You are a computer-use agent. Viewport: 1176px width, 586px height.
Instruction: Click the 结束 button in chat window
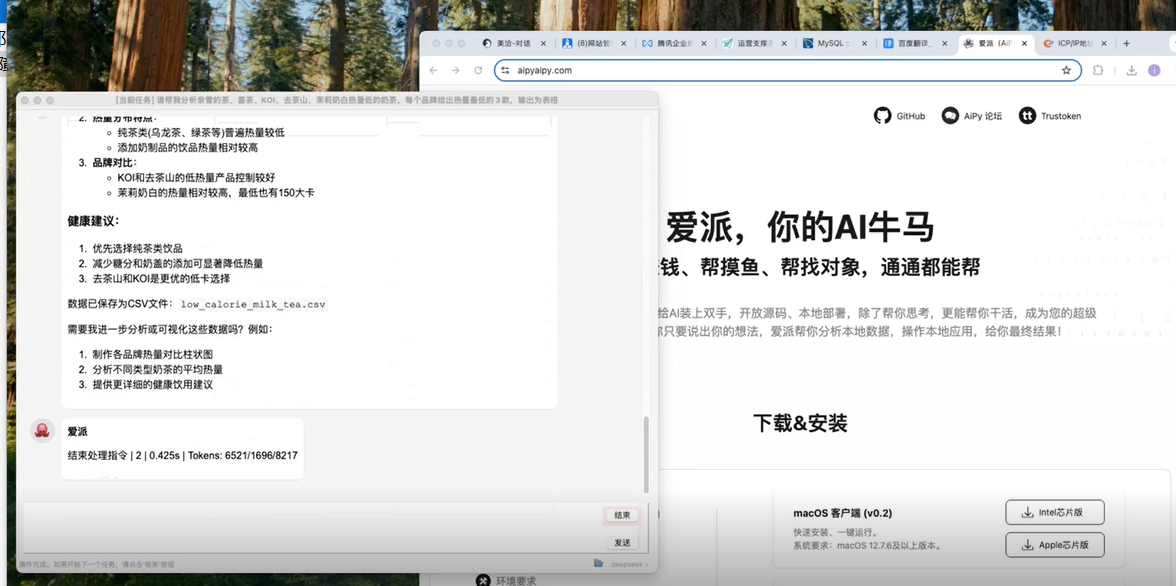[622, 515]
